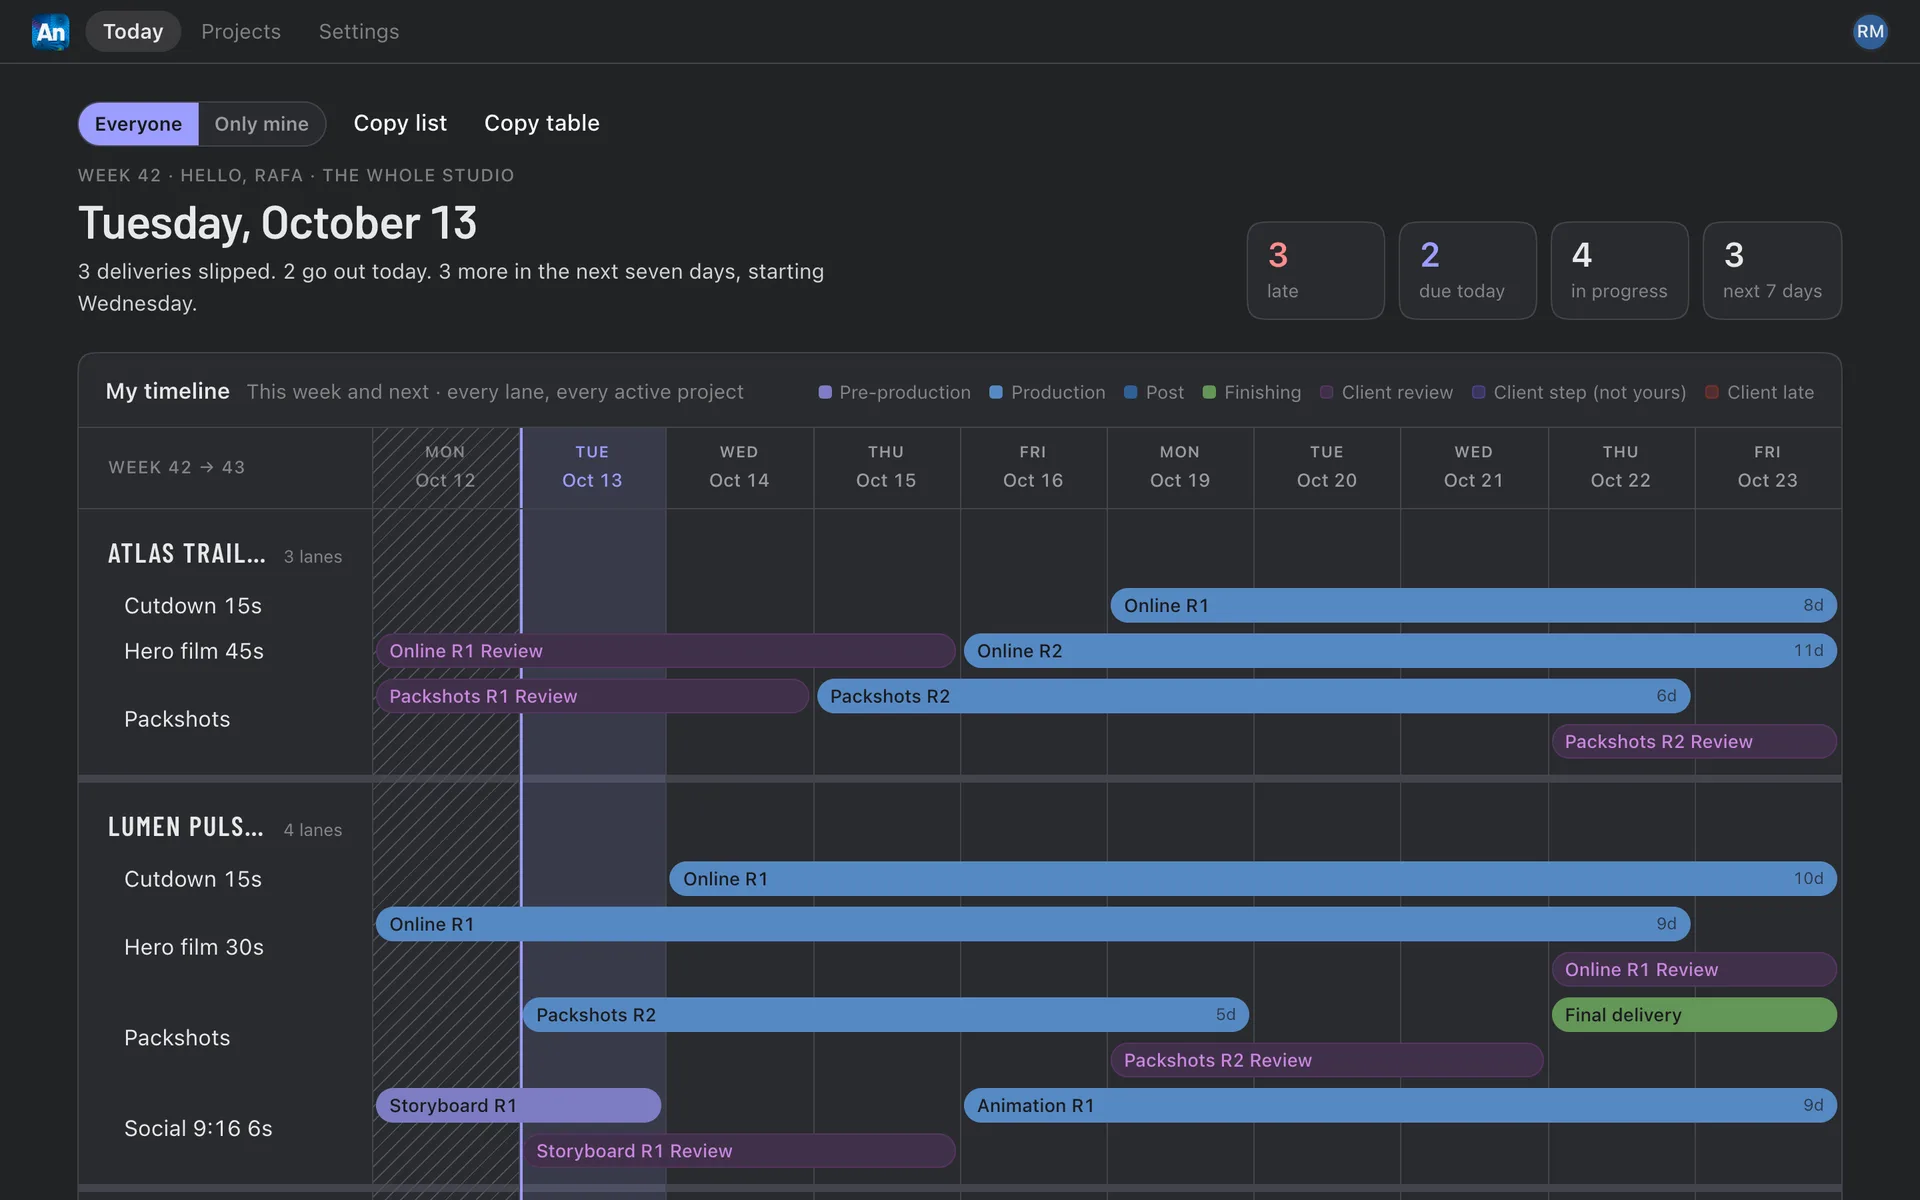Go to the Settings tab
The image size is (1920, 1200).
(359, 32)
